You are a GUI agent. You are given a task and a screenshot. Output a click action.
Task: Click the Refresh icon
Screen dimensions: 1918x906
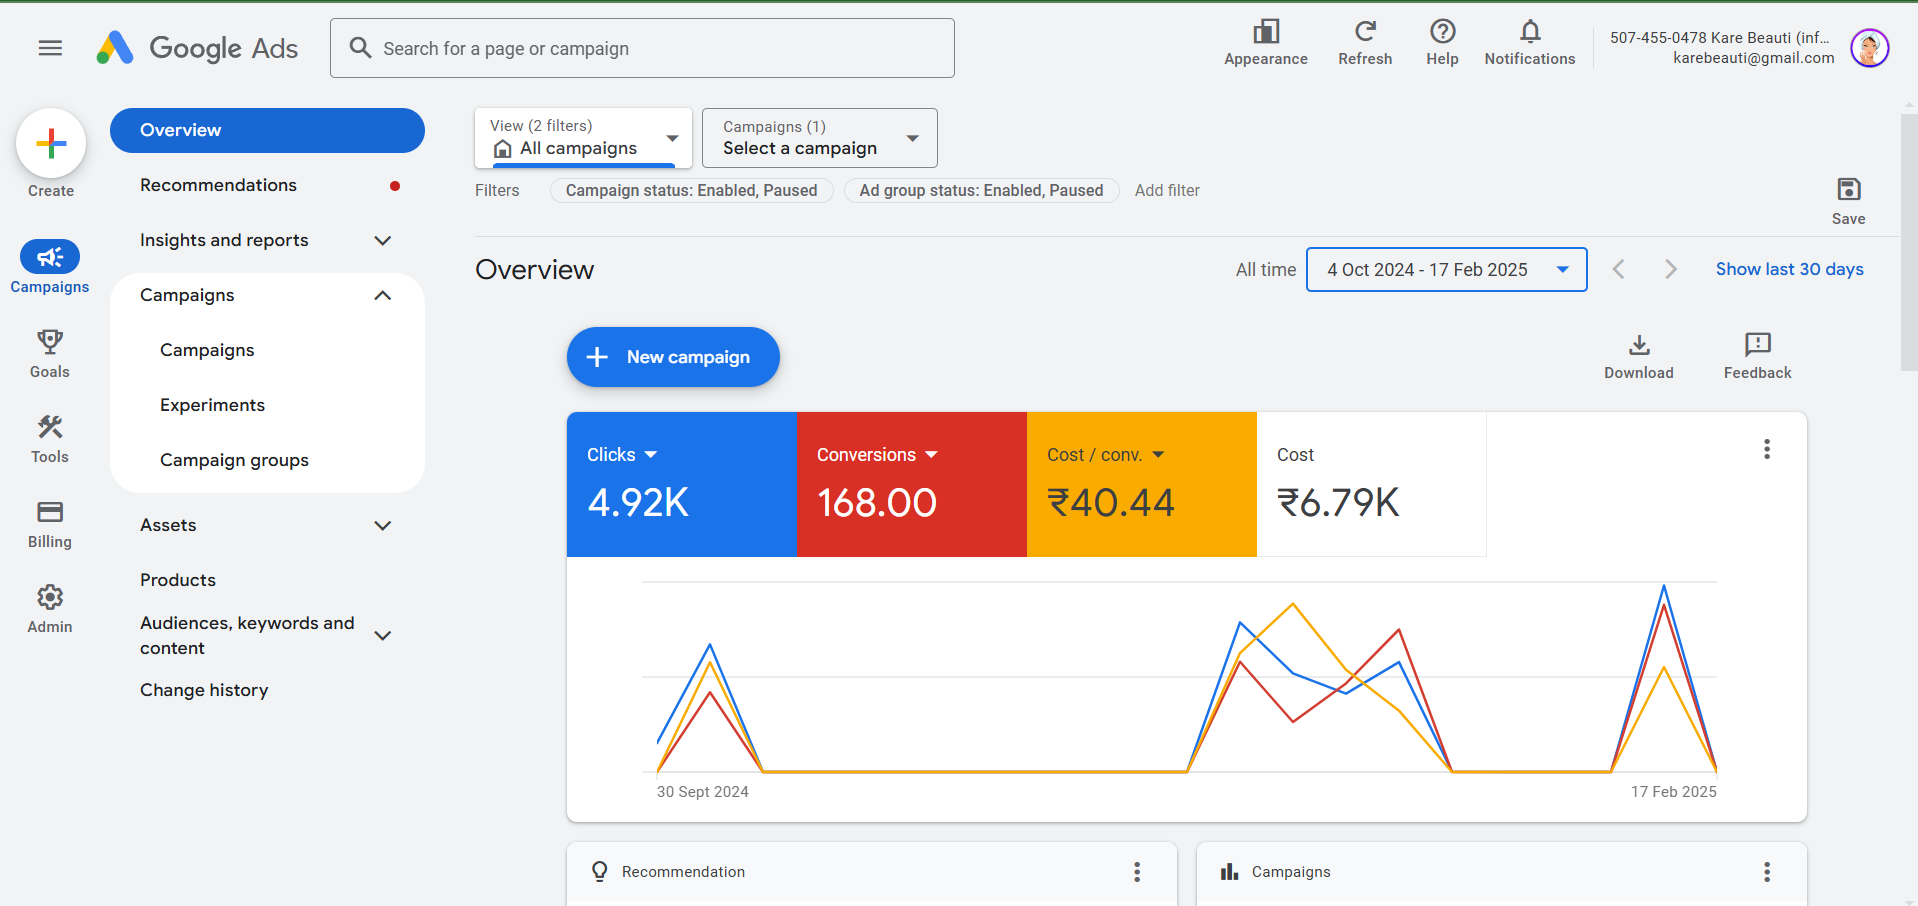1365,32
